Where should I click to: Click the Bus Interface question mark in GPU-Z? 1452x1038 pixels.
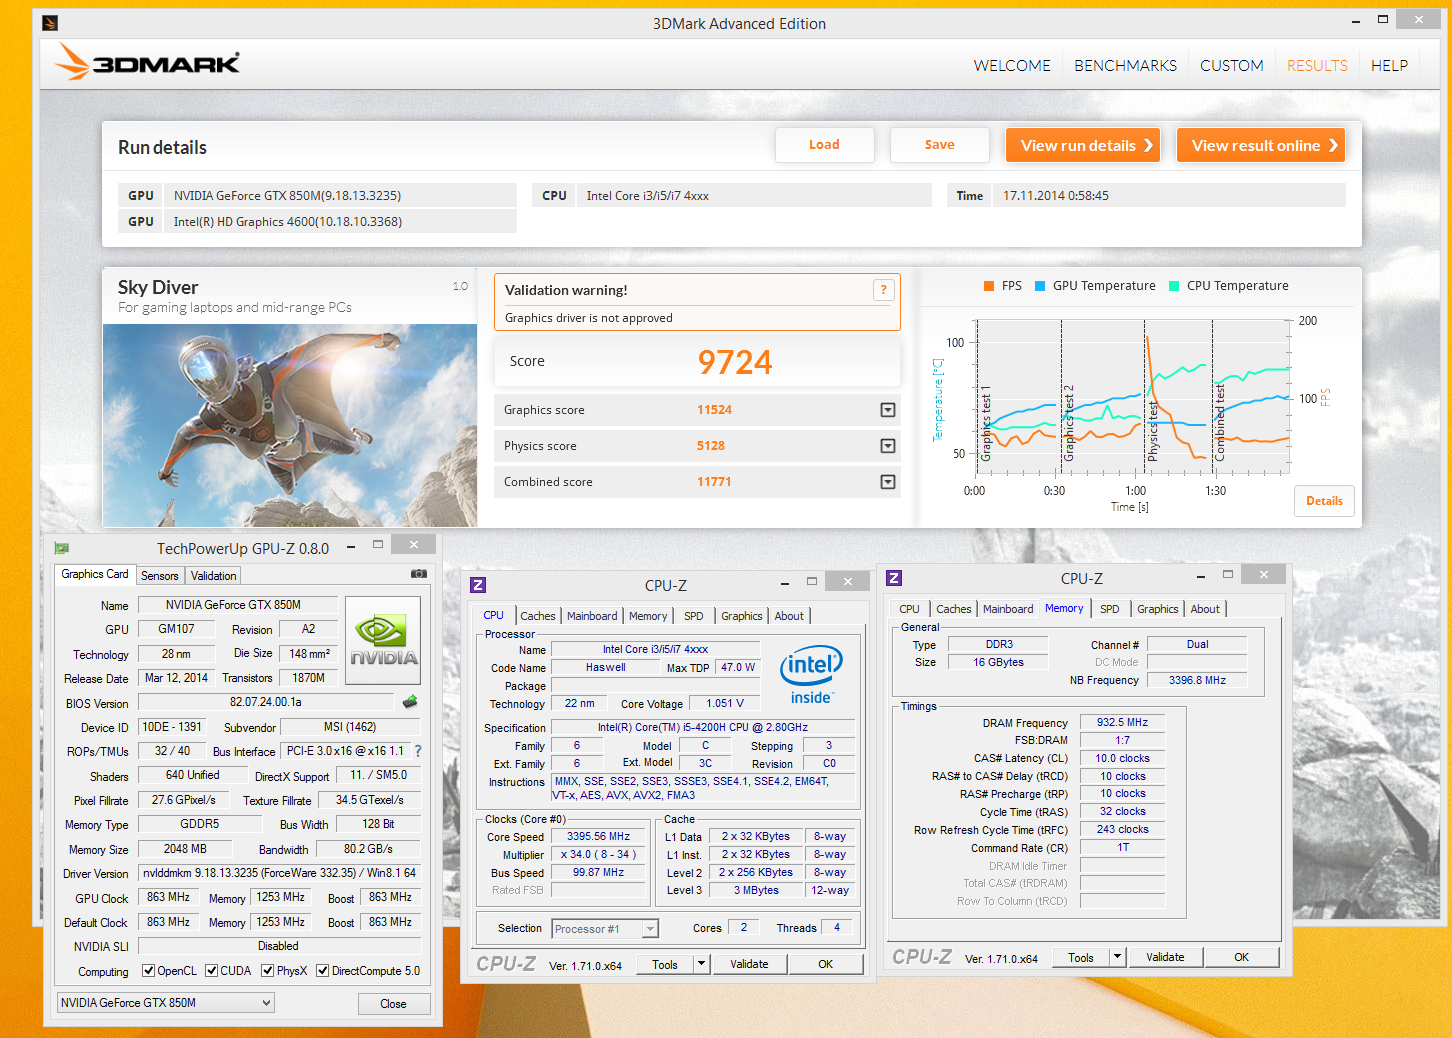pyautogui.click(x=418, y=751)
